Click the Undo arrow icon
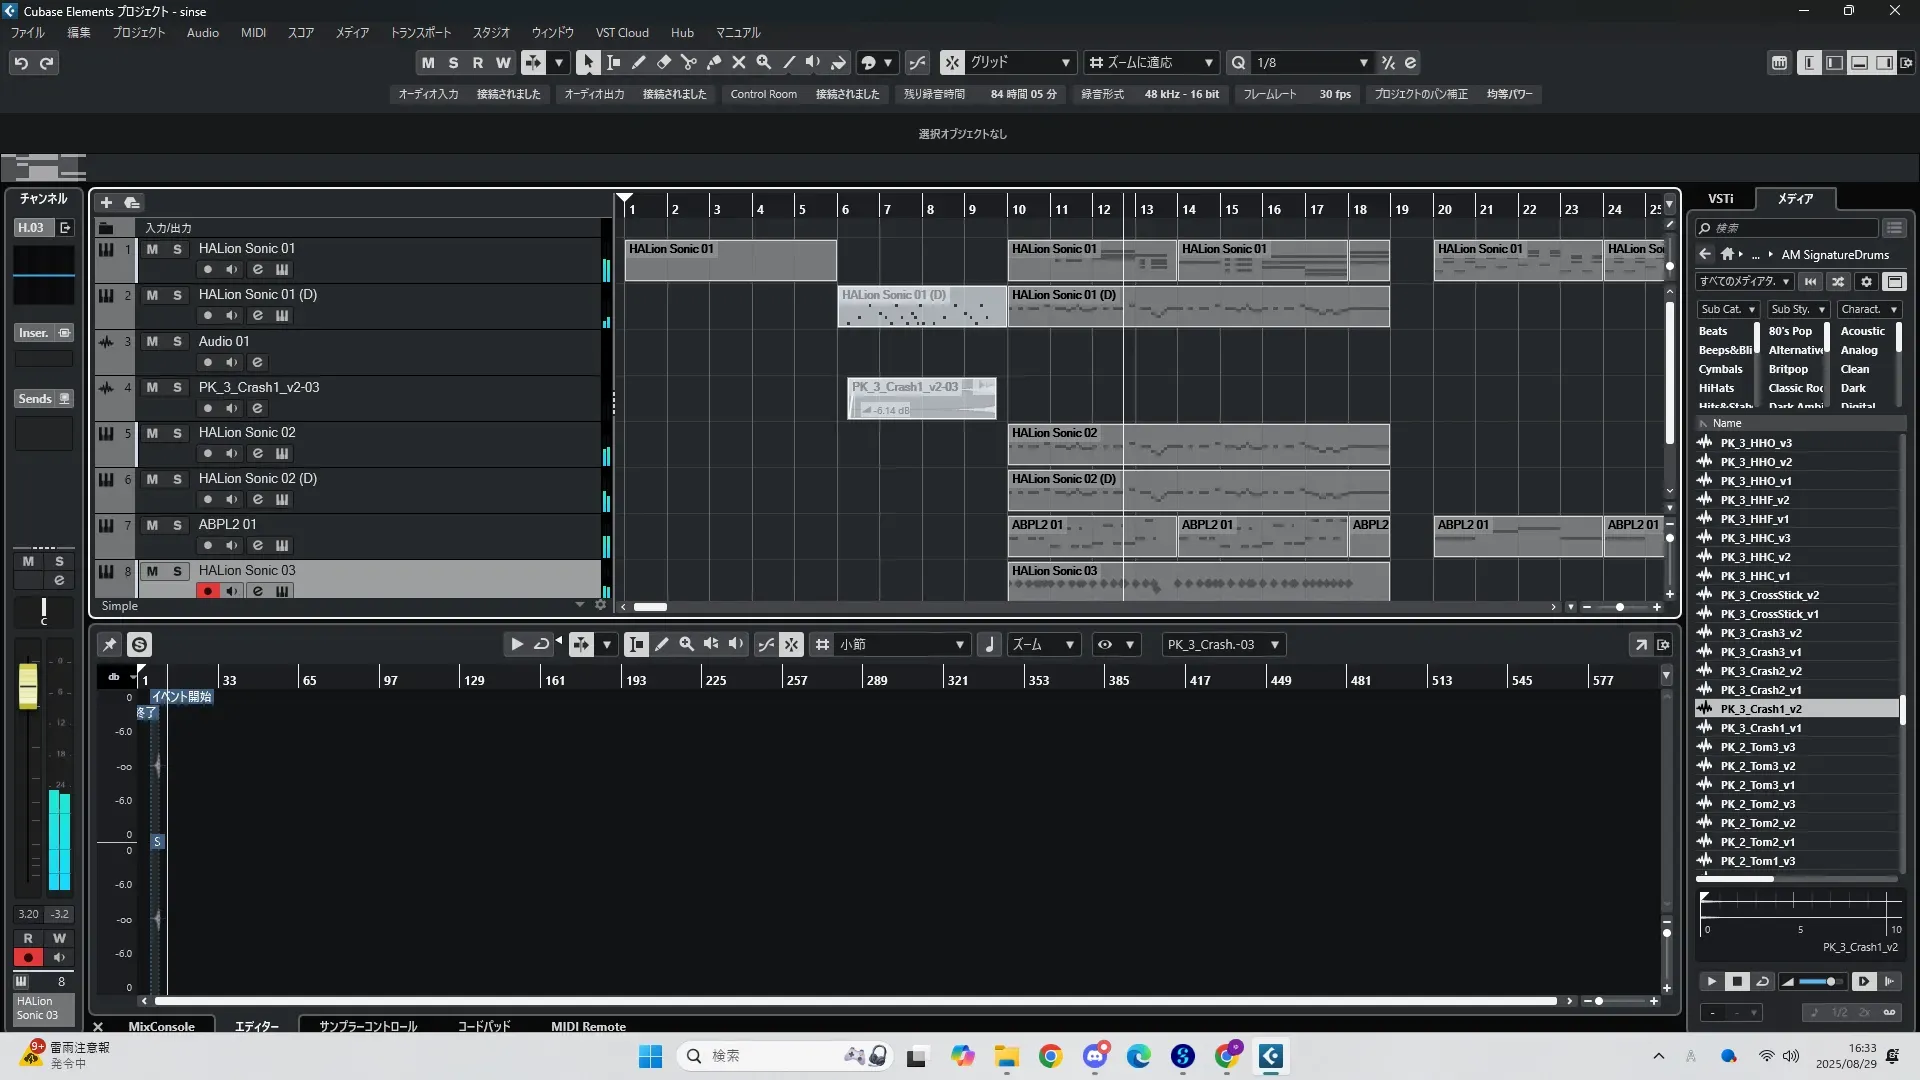The image size is (1920, 1080). [21, 63]
